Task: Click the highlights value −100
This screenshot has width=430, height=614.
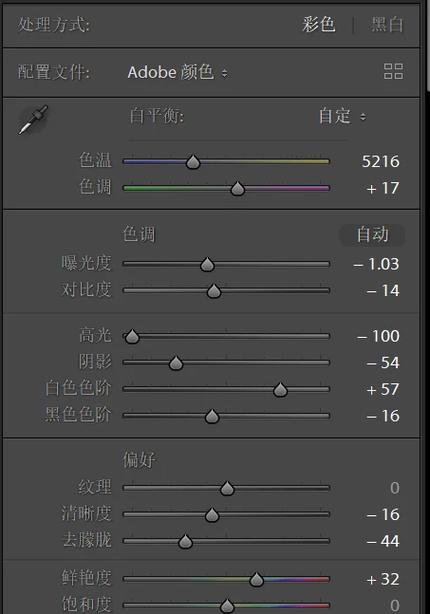Action: pyautogui.click(x=378, y=336)
